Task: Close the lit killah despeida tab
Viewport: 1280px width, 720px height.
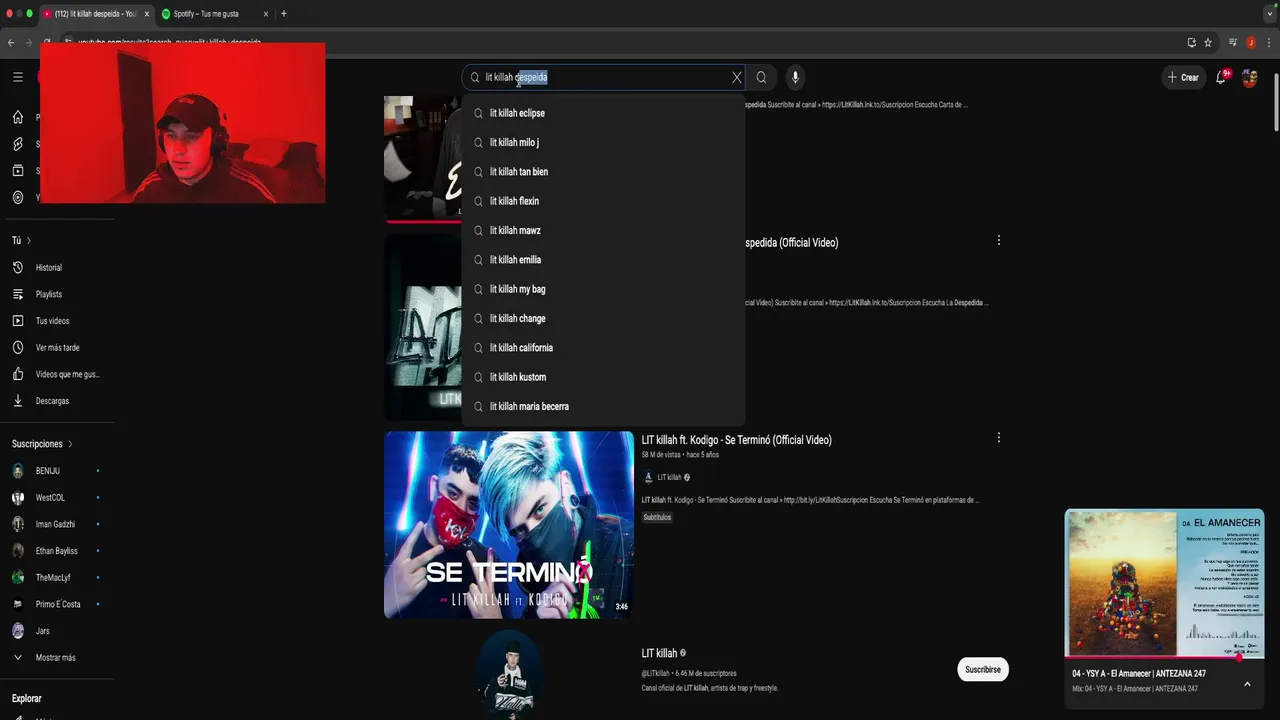Action: [x=146, y=14]
